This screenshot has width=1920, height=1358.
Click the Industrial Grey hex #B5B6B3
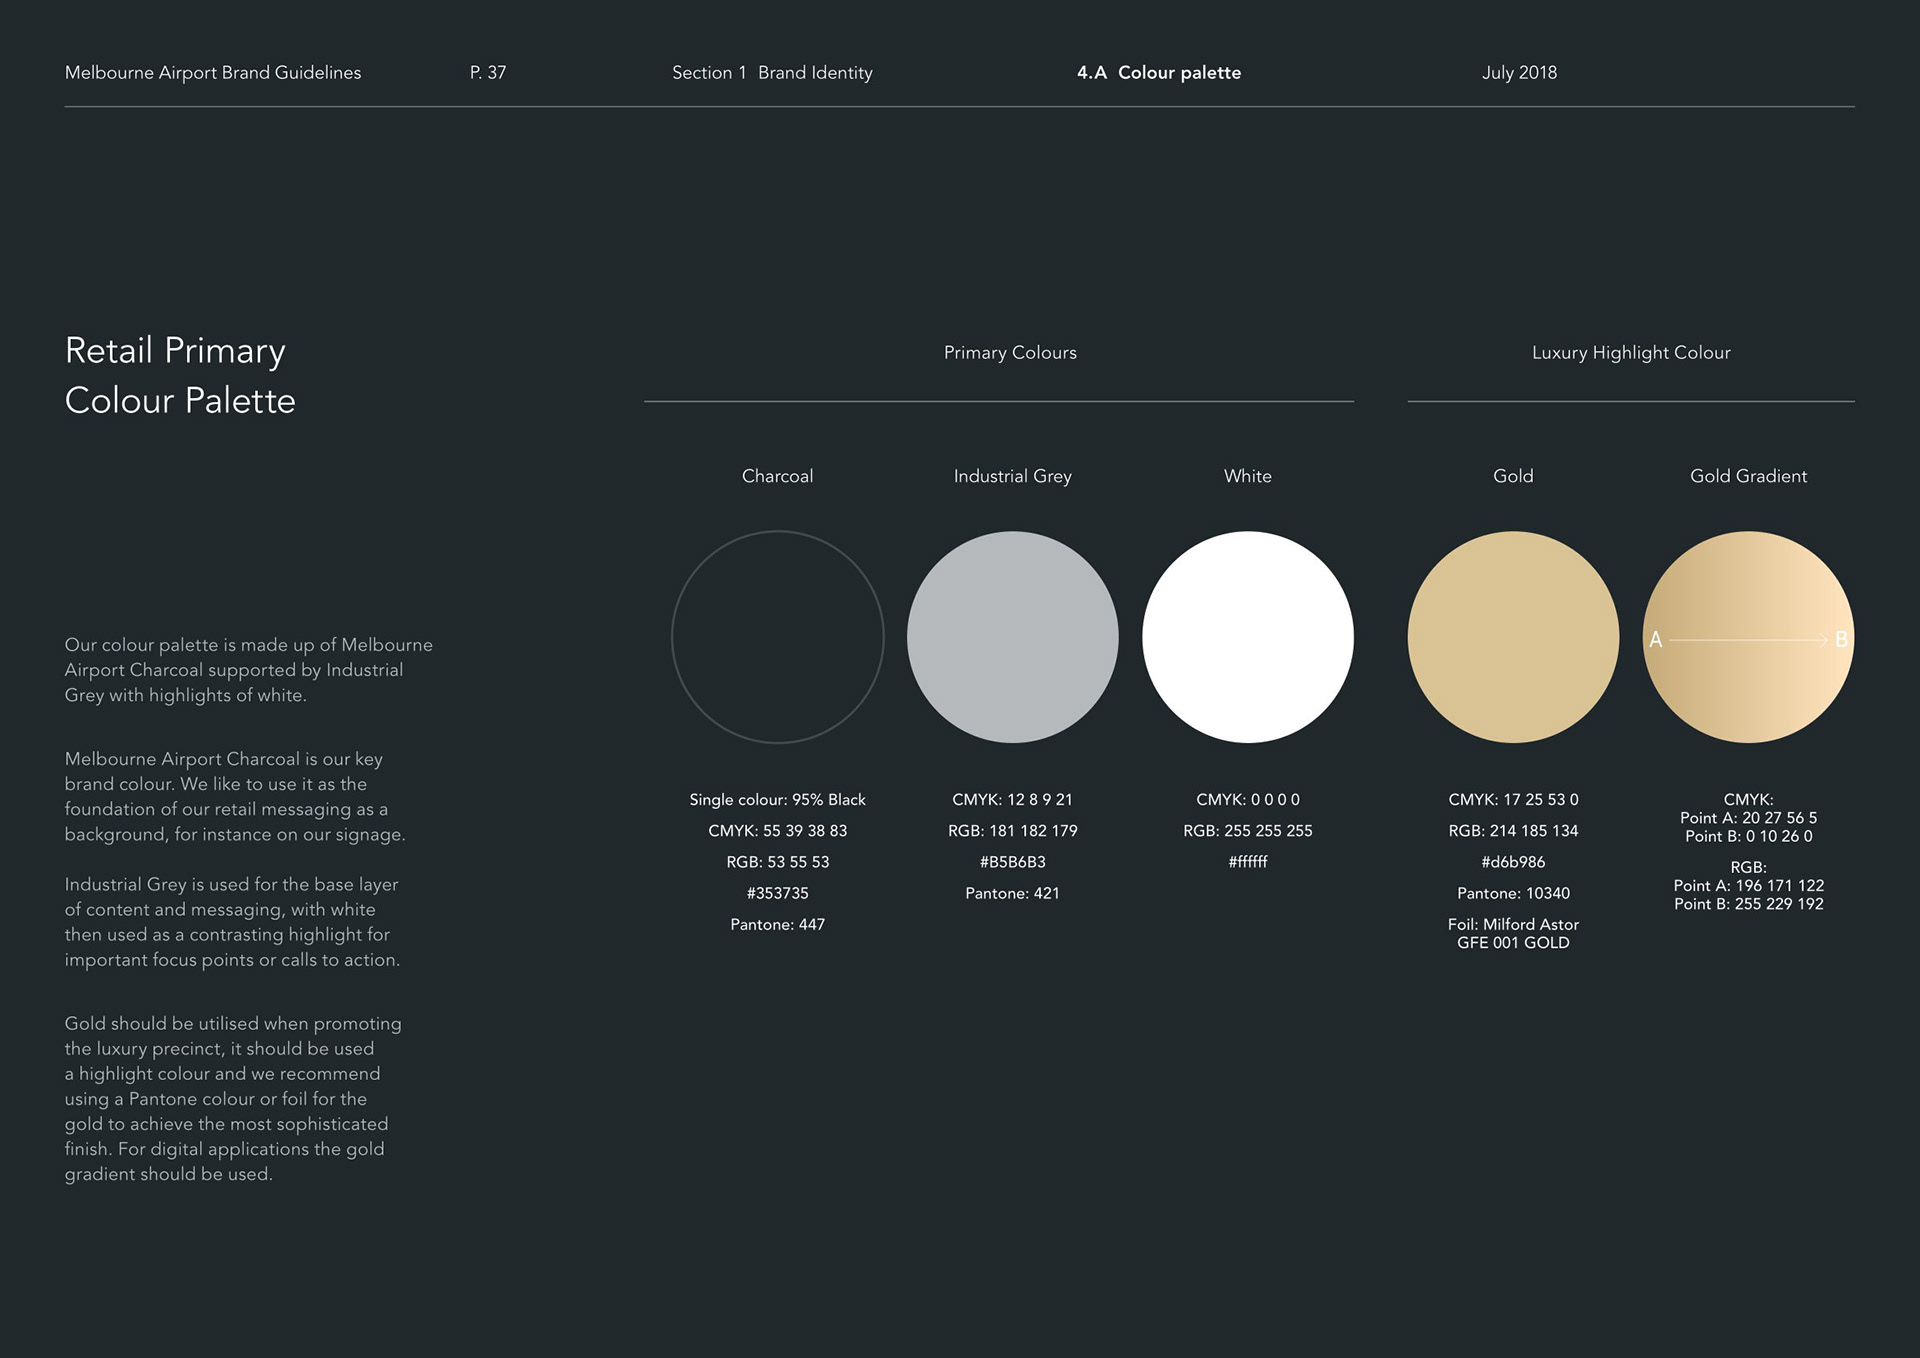1012,862
